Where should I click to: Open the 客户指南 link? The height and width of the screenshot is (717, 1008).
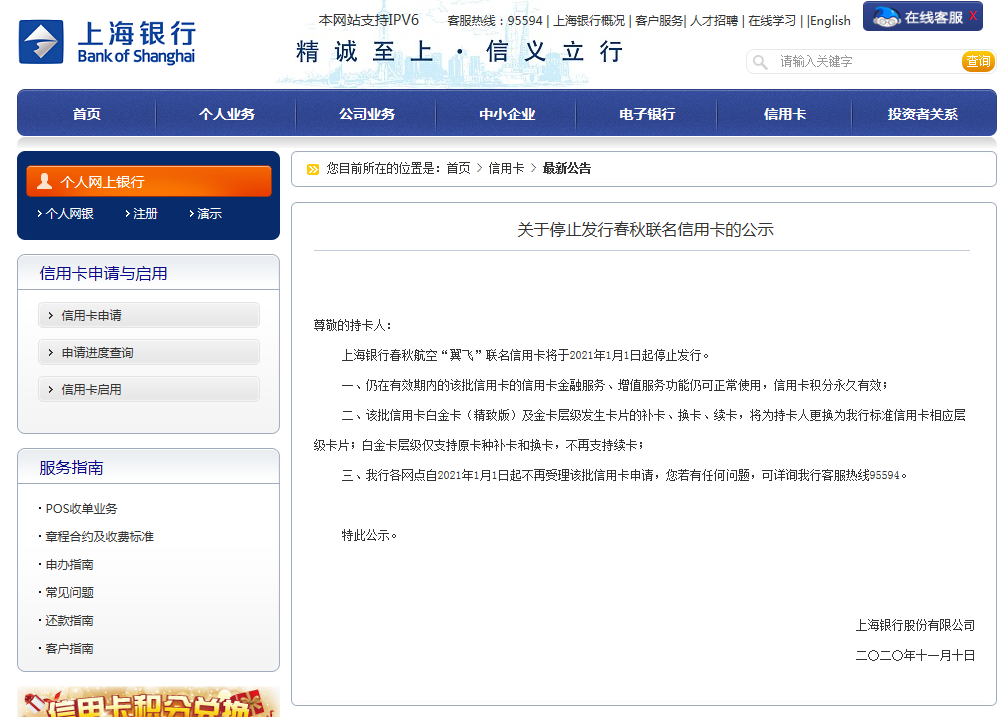(x=69, y=648)
